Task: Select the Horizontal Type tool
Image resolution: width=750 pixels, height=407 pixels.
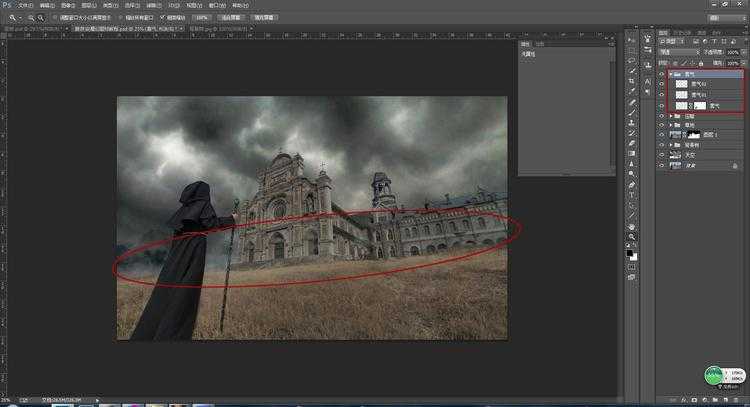Action: coord(633,197)
